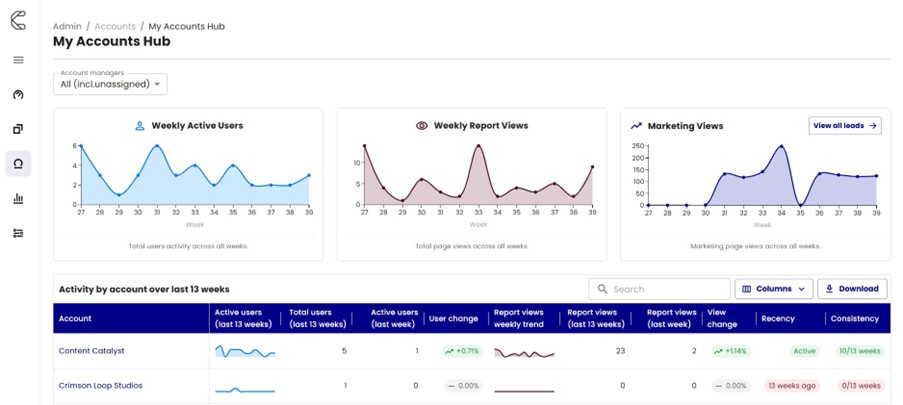903x405 pixels.
Task: Sort by the Consistency column header
Action: [x=853, y=319]
